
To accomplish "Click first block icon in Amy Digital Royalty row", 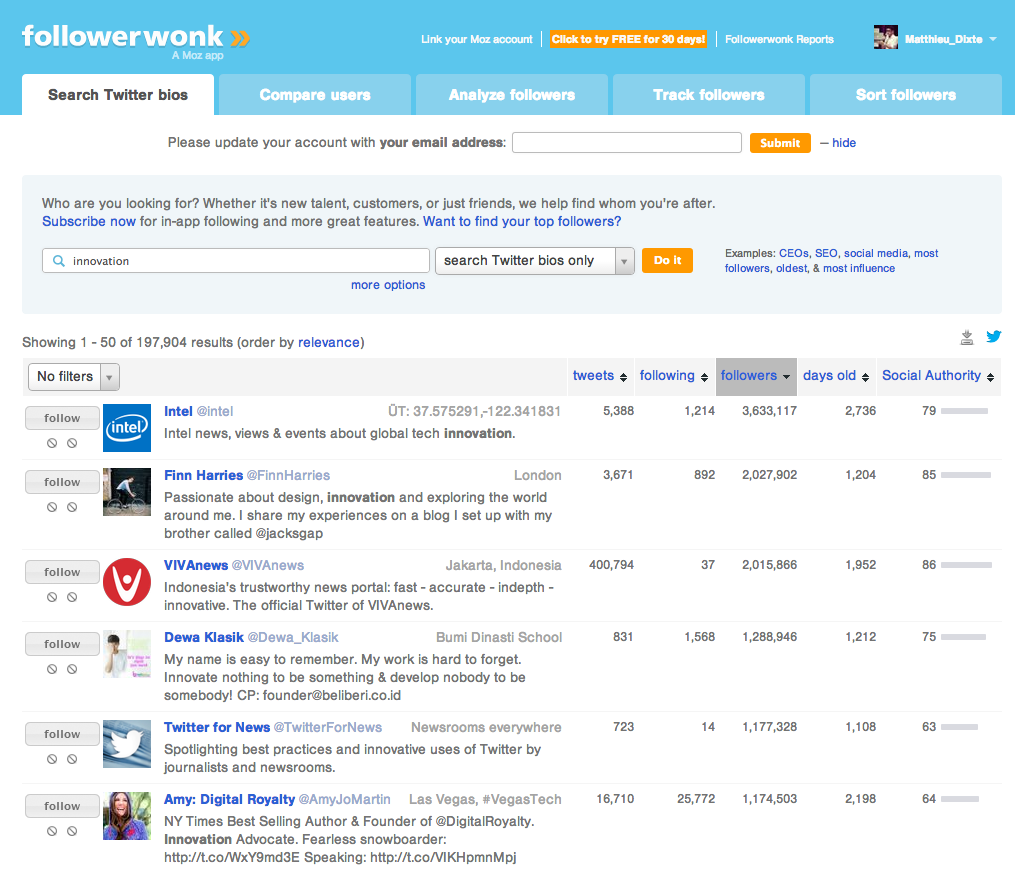I will [x=52, y=831].
